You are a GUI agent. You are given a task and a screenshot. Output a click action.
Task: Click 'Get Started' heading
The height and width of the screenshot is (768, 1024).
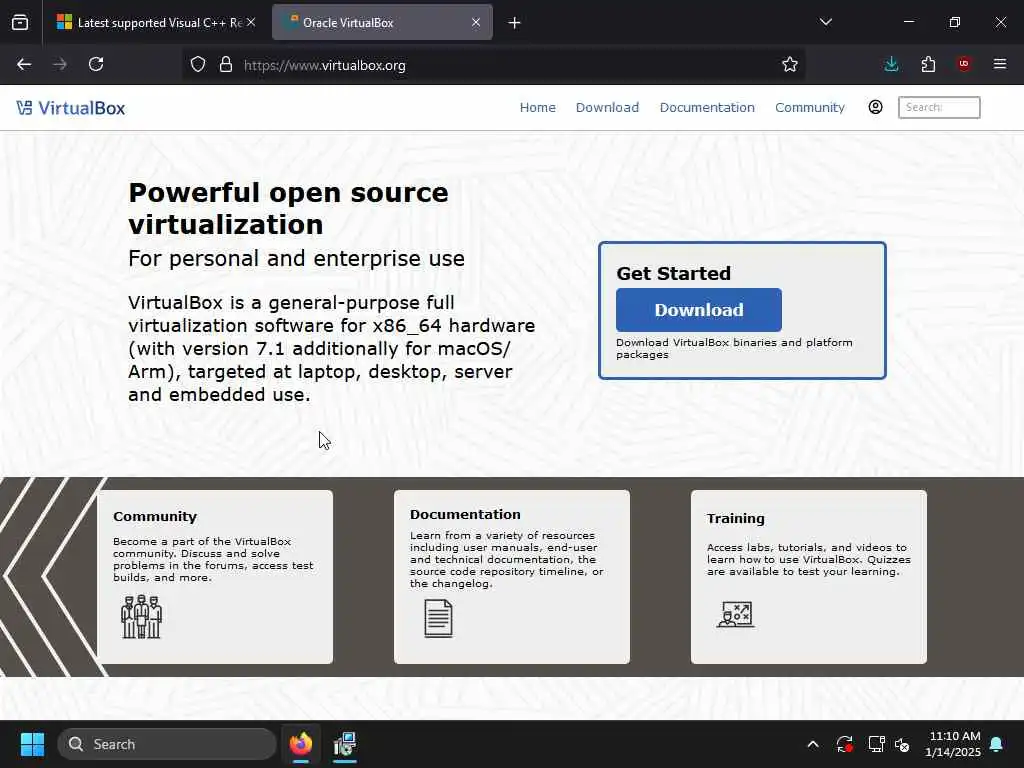(673, 274)
